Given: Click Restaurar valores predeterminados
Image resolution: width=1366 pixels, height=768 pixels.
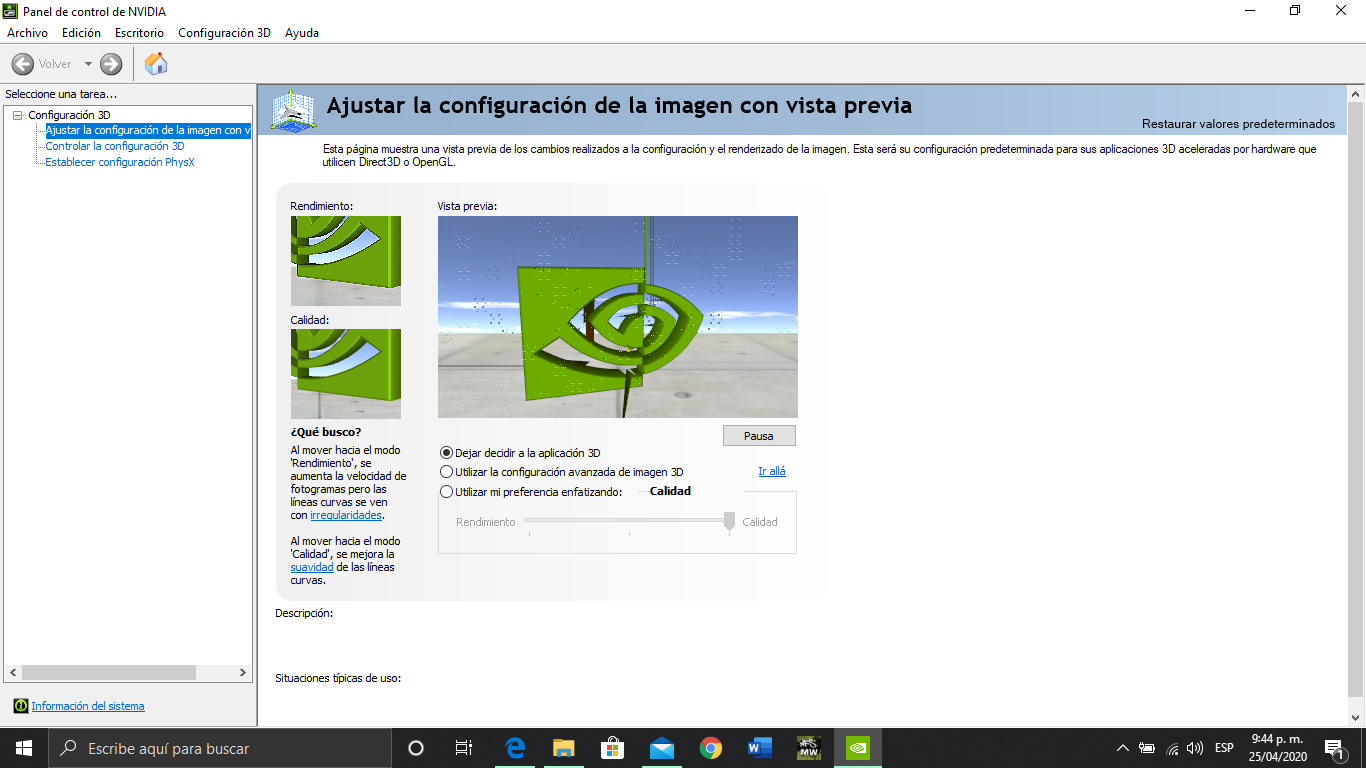Looking at the screenshot, I should 1238,124.
